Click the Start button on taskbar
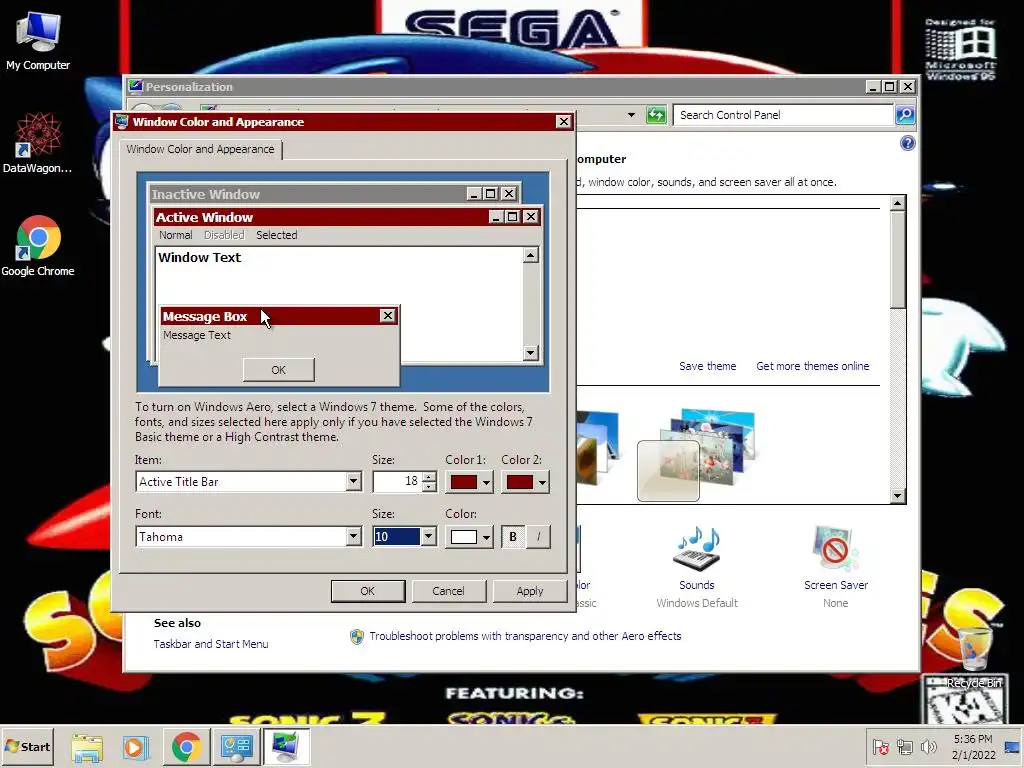Image resolution: width=1024 pixels, height=768 pixels. point(27,746)
